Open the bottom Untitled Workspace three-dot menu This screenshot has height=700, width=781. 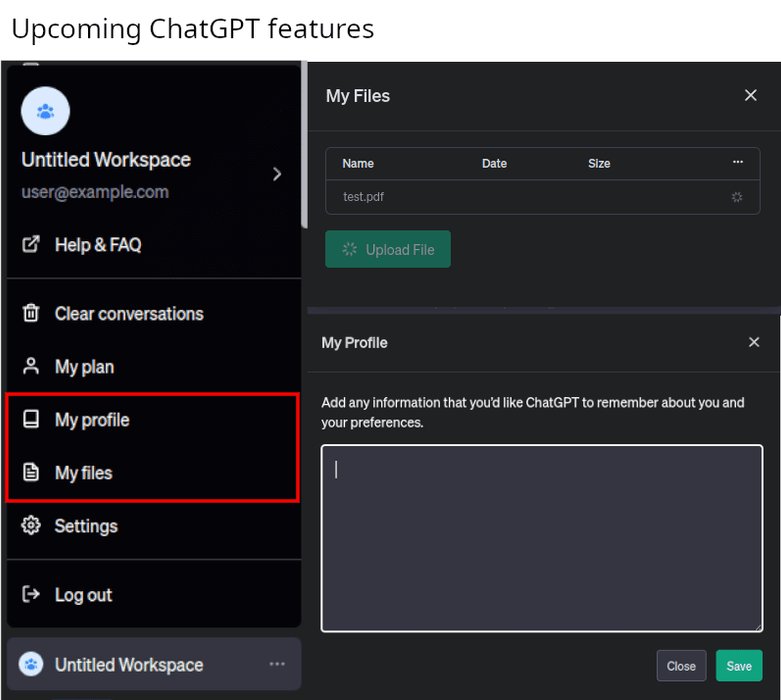(277, 665)
